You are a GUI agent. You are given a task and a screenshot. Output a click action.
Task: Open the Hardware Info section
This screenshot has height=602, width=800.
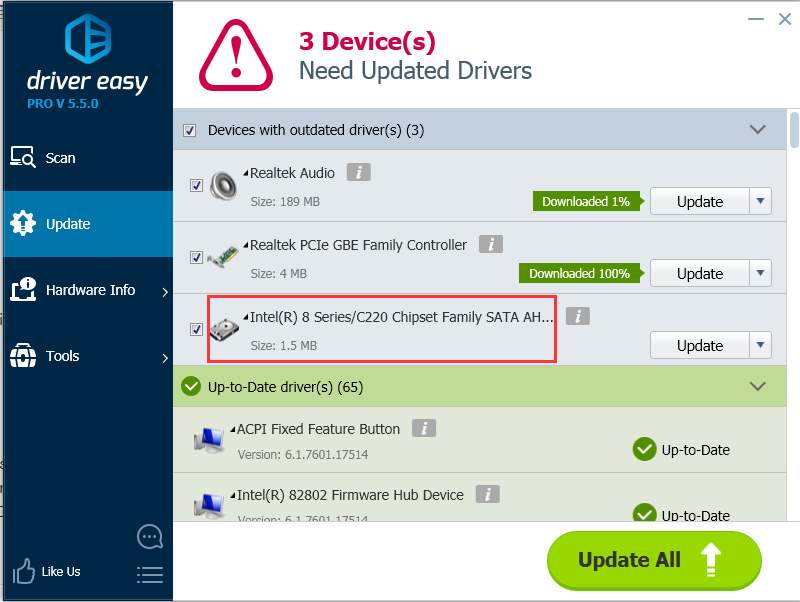point(88,290)
